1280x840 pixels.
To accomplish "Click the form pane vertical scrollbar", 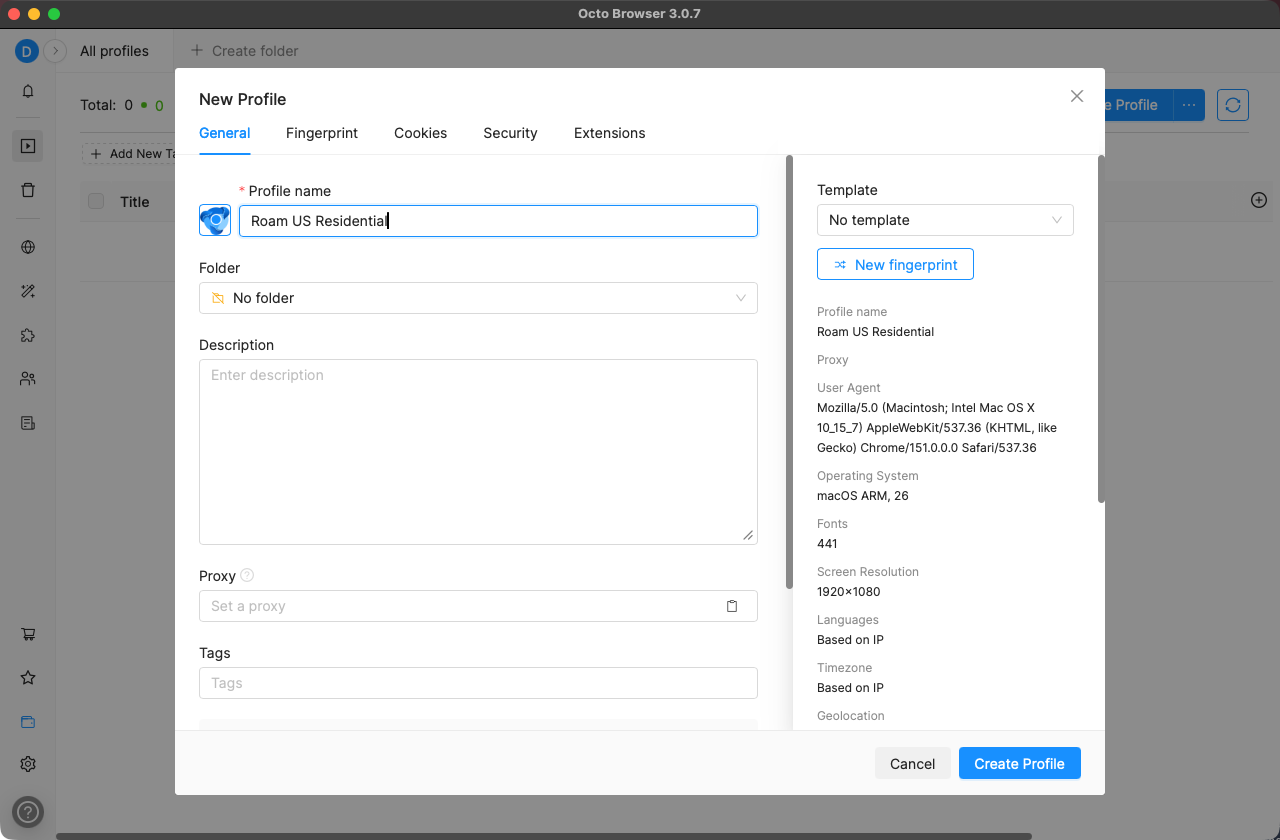I will (789, 371).
